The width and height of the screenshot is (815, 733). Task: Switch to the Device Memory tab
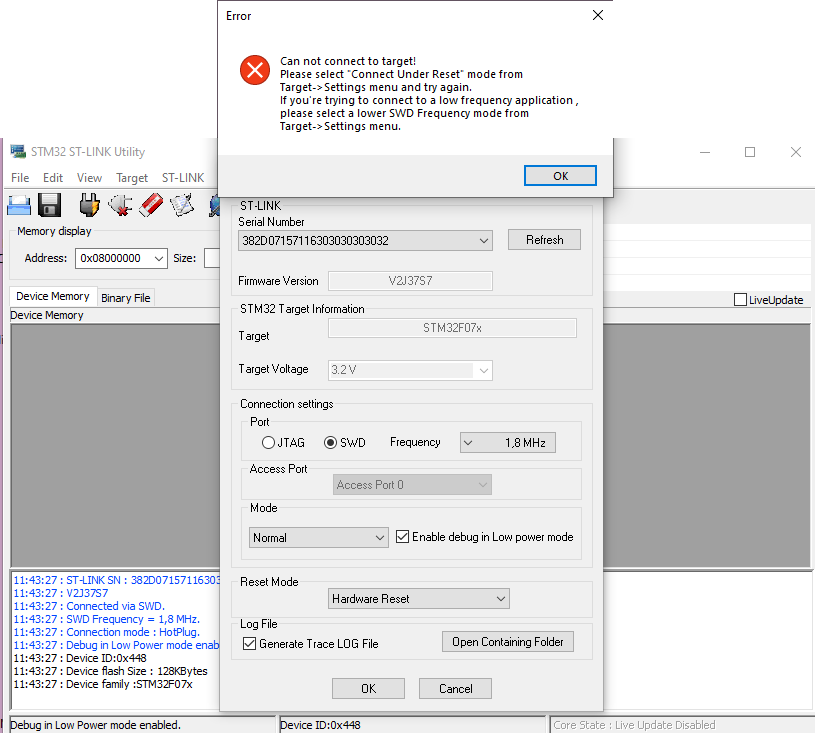pos(53,296)
